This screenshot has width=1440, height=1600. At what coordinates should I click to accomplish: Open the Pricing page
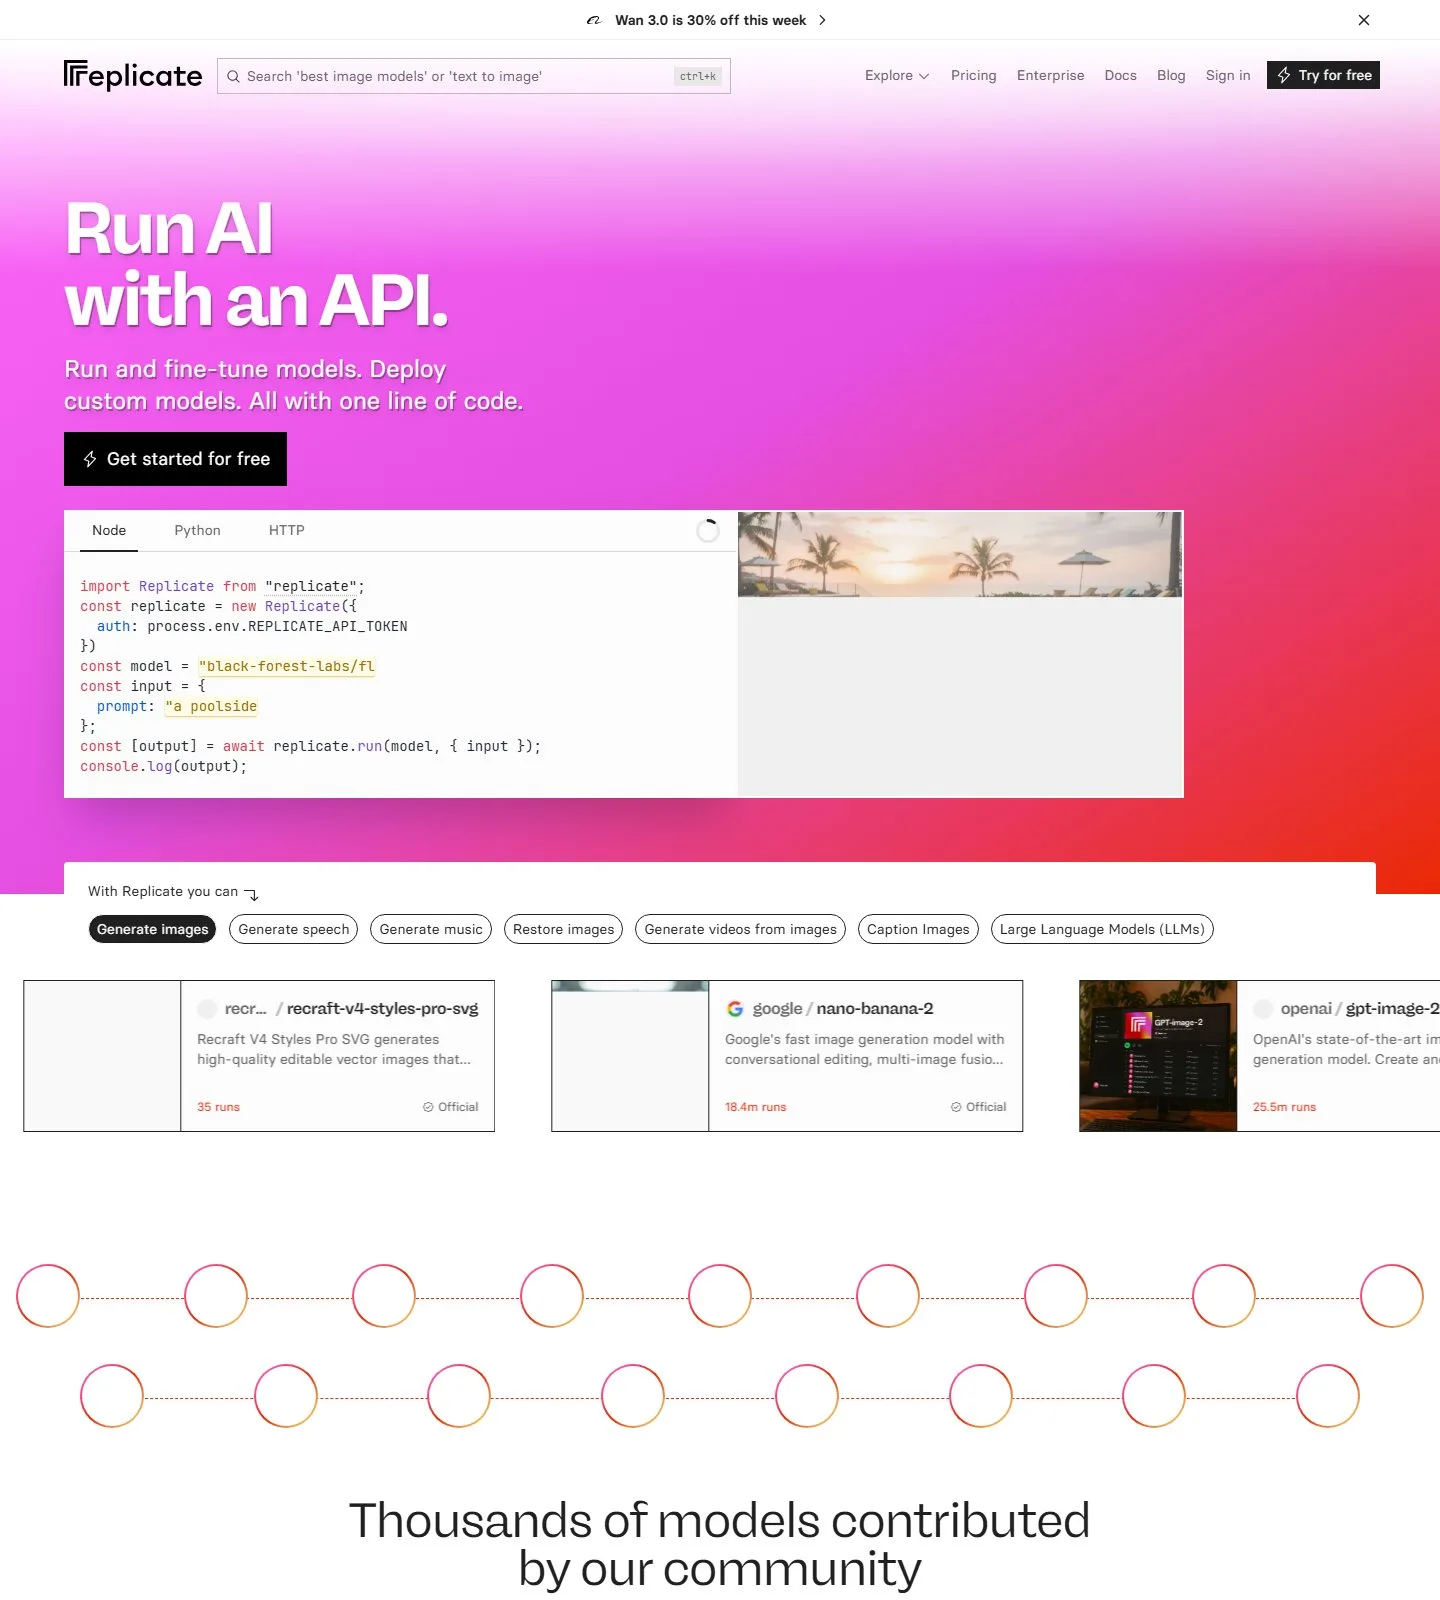[974, 75]
